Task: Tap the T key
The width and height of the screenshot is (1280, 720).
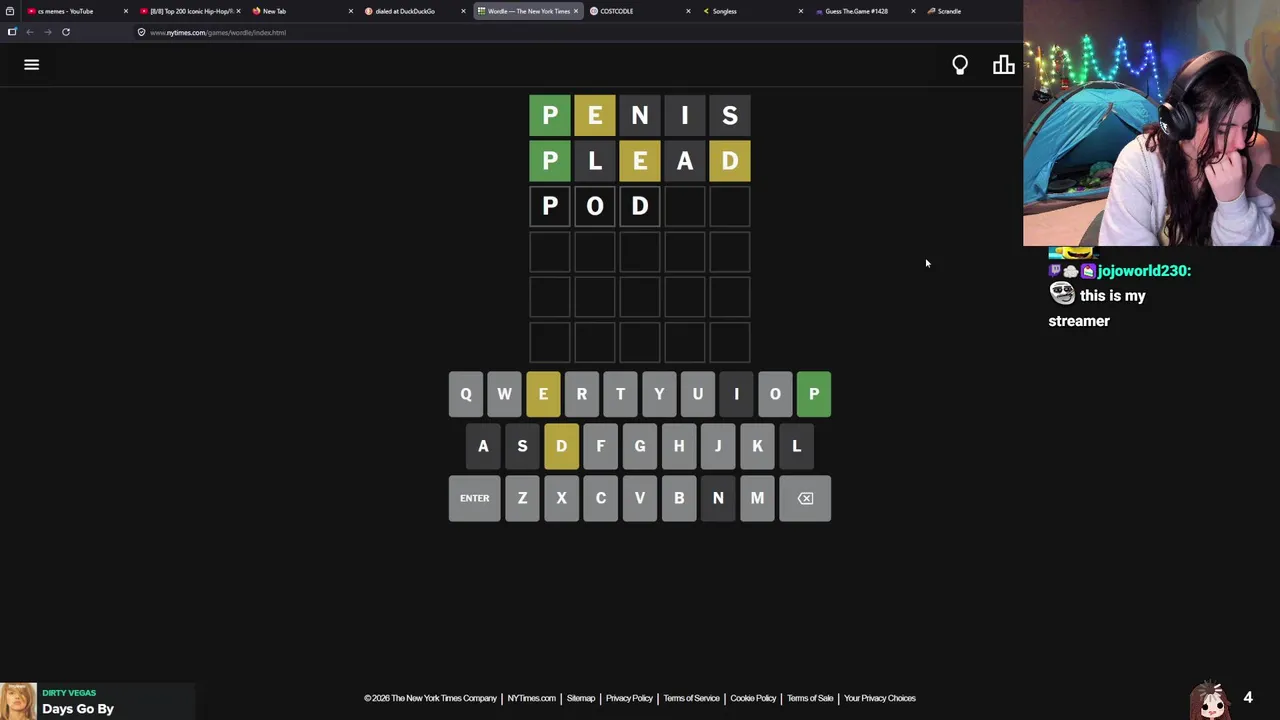Action: click(x=620, y=394)
